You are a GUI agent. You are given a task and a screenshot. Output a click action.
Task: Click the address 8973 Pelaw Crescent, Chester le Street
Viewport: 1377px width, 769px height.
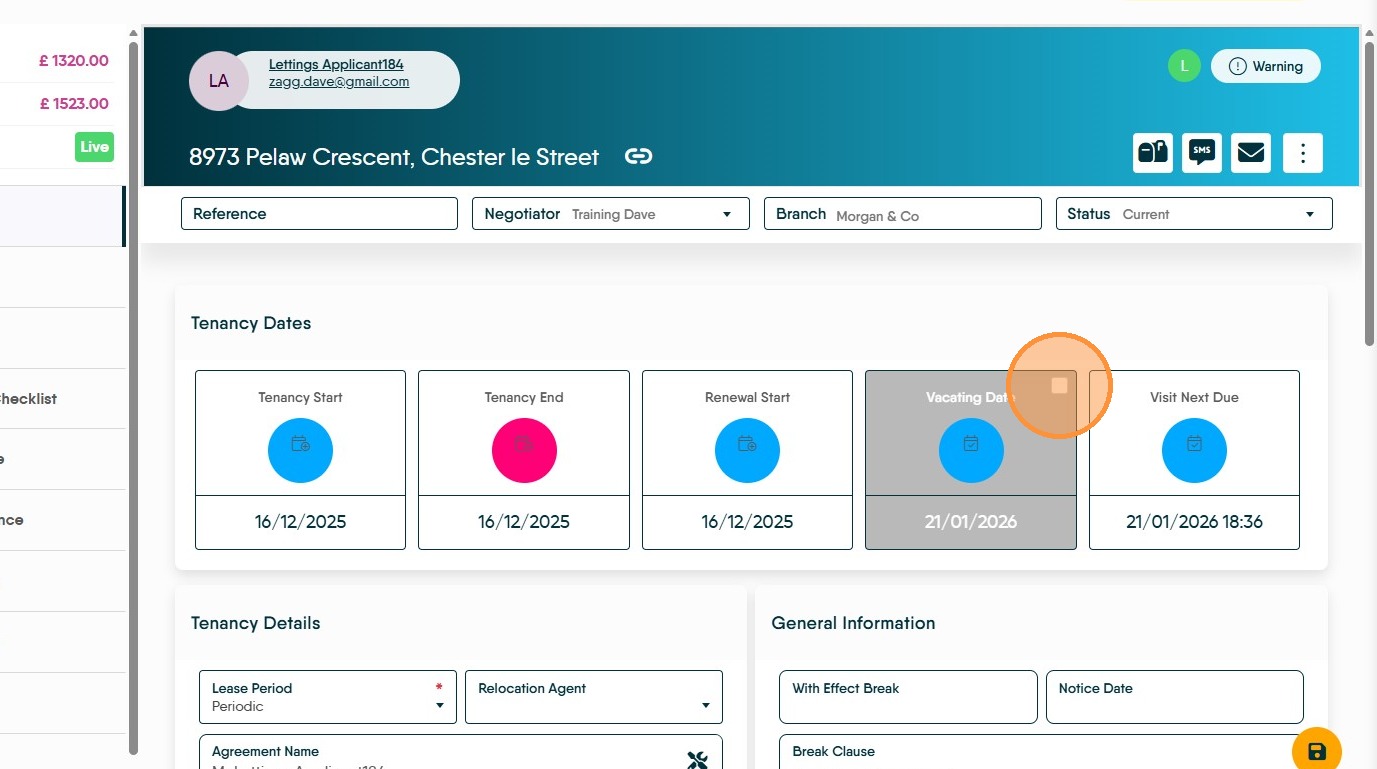[x=394, y=157]
